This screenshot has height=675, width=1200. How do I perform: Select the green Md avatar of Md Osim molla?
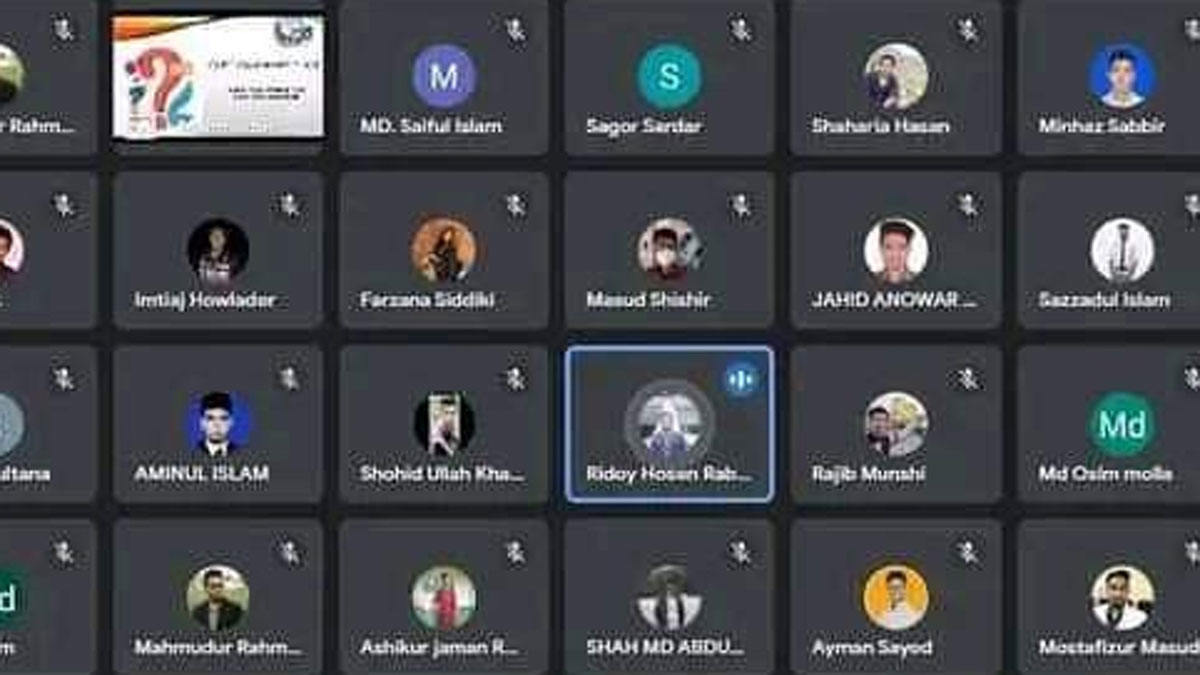(x=1122, y=424)
